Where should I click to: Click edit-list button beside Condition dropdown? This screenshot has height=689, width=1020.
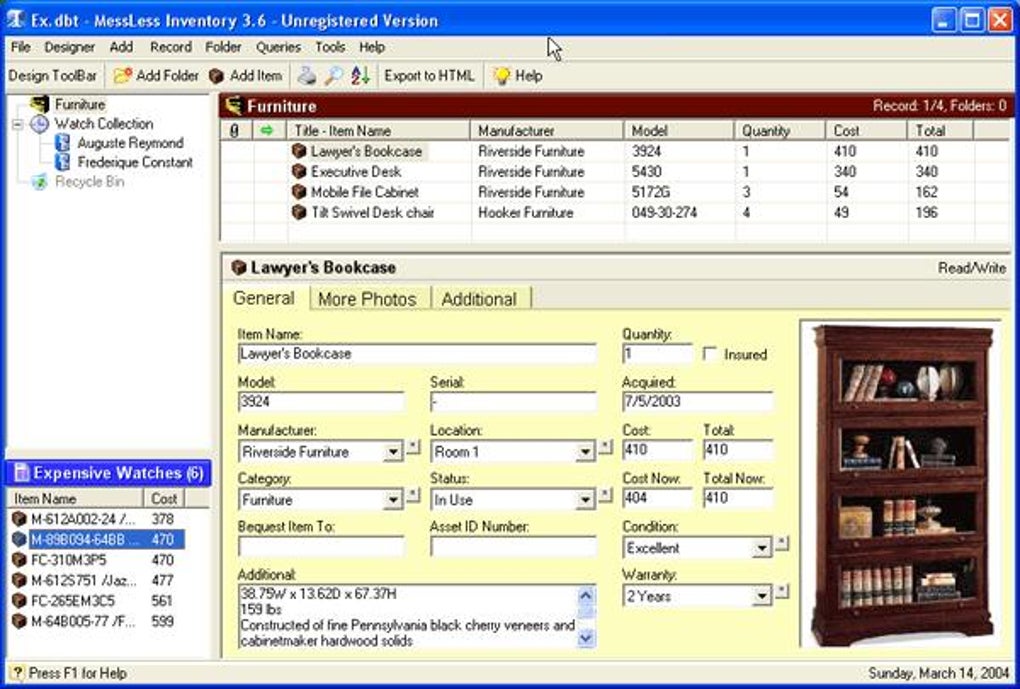click(782, 543)
